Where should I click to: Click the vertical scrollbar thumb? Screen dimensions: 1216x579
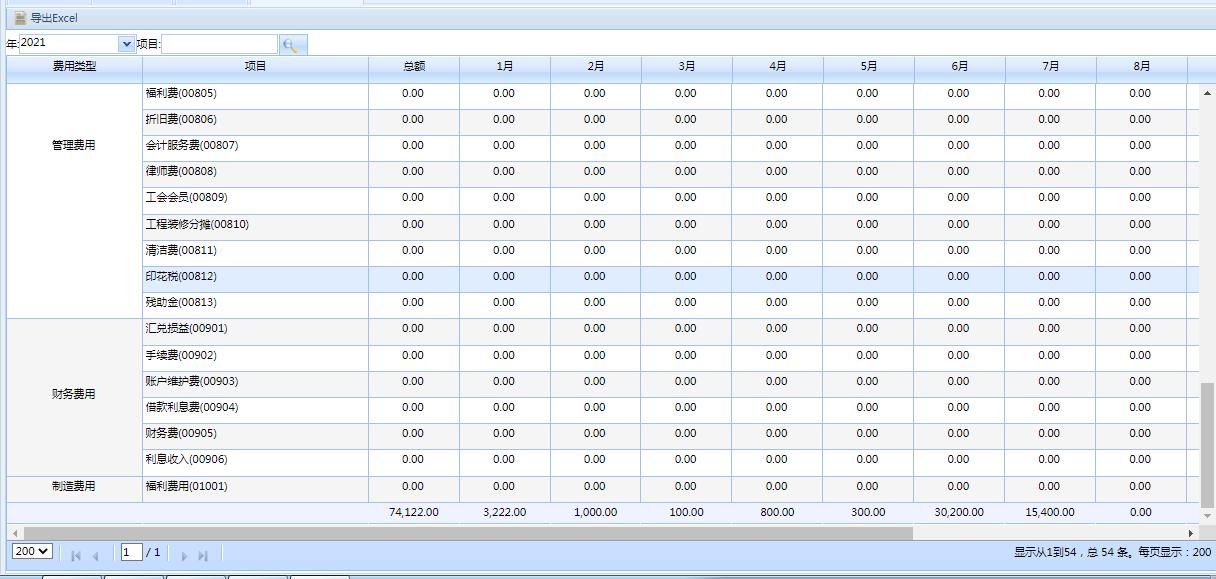point(1207,445)
